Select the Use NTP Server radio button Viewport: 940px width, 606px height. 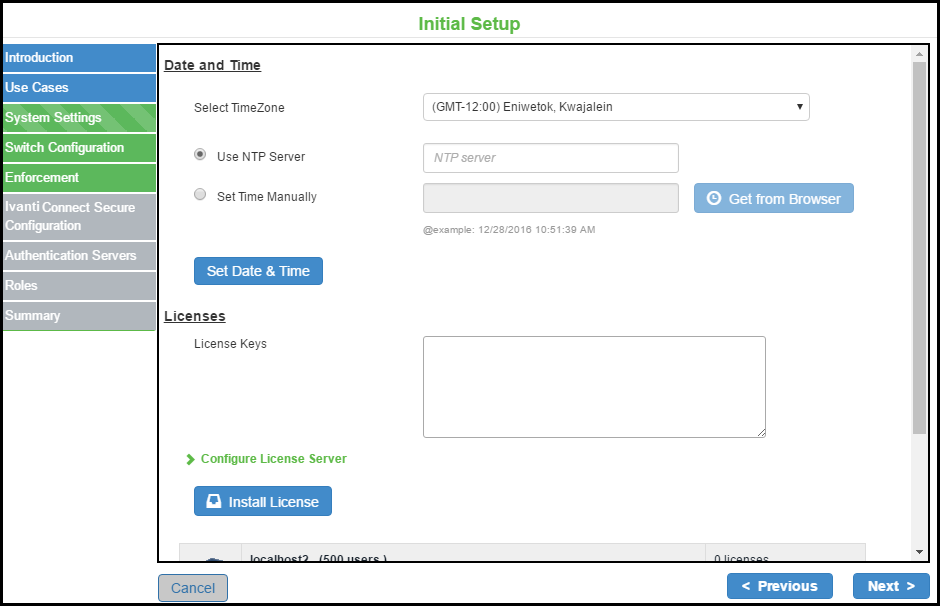tap(200, 156)
